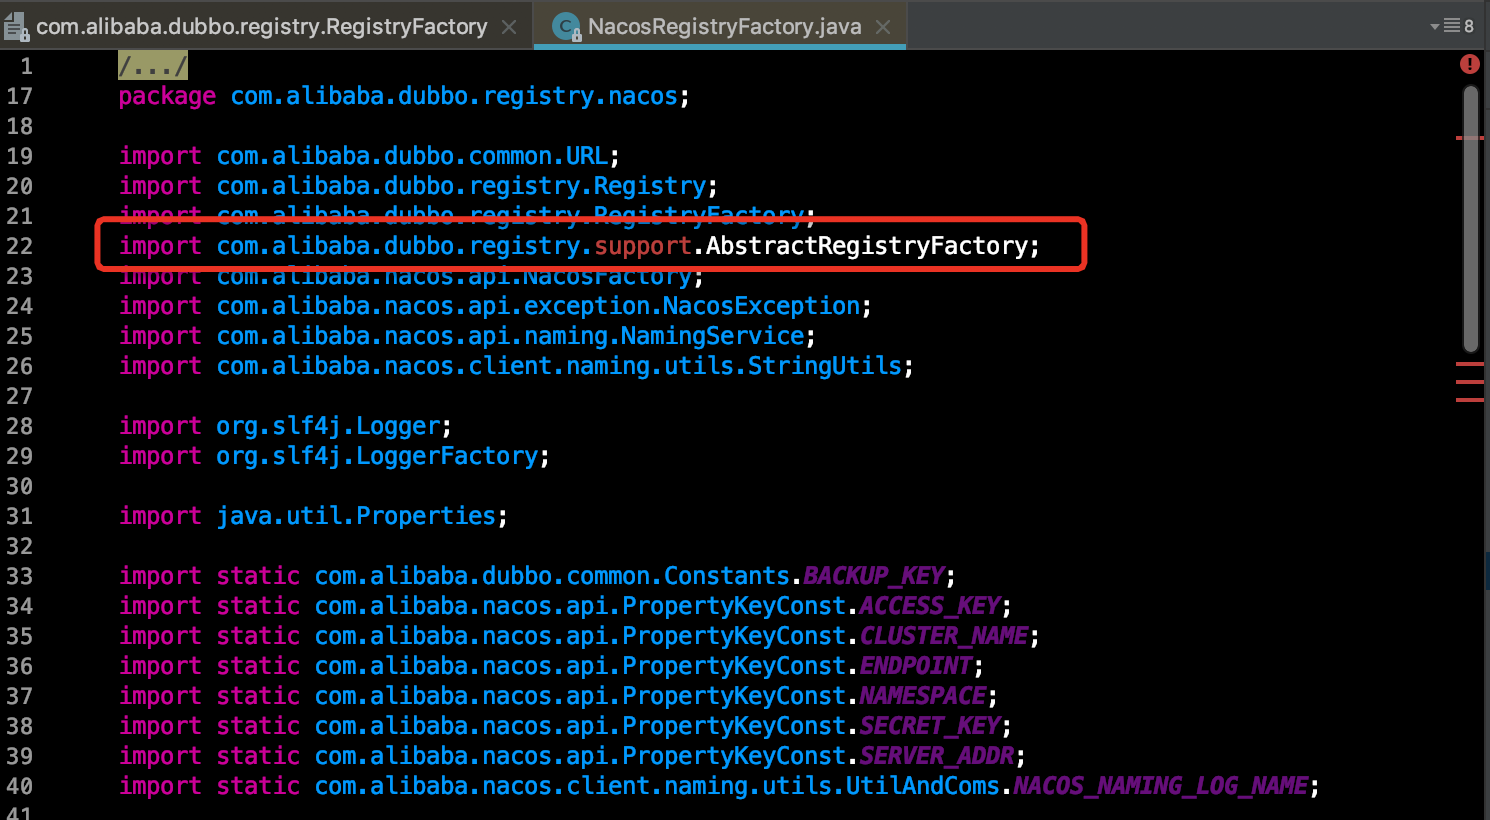Viewport: 1490px width, 820px height.
Task: Click 'StringUtils' in the line 26 import
Action: 825,366
